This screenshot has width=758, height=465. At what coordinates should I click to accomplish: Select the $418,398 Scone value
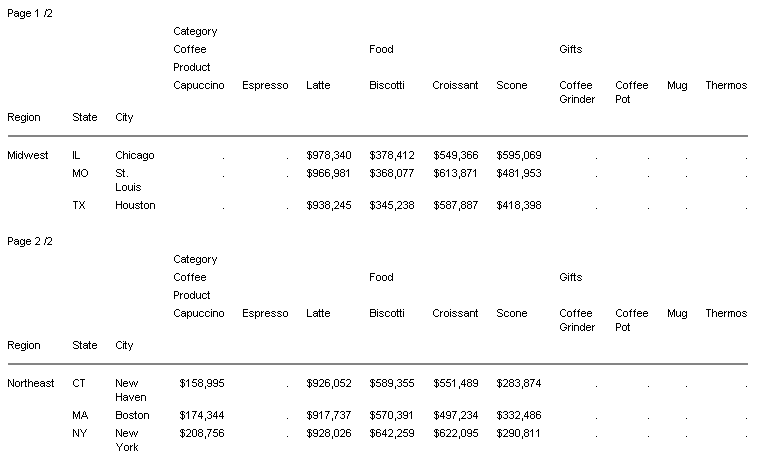point(519,205)
